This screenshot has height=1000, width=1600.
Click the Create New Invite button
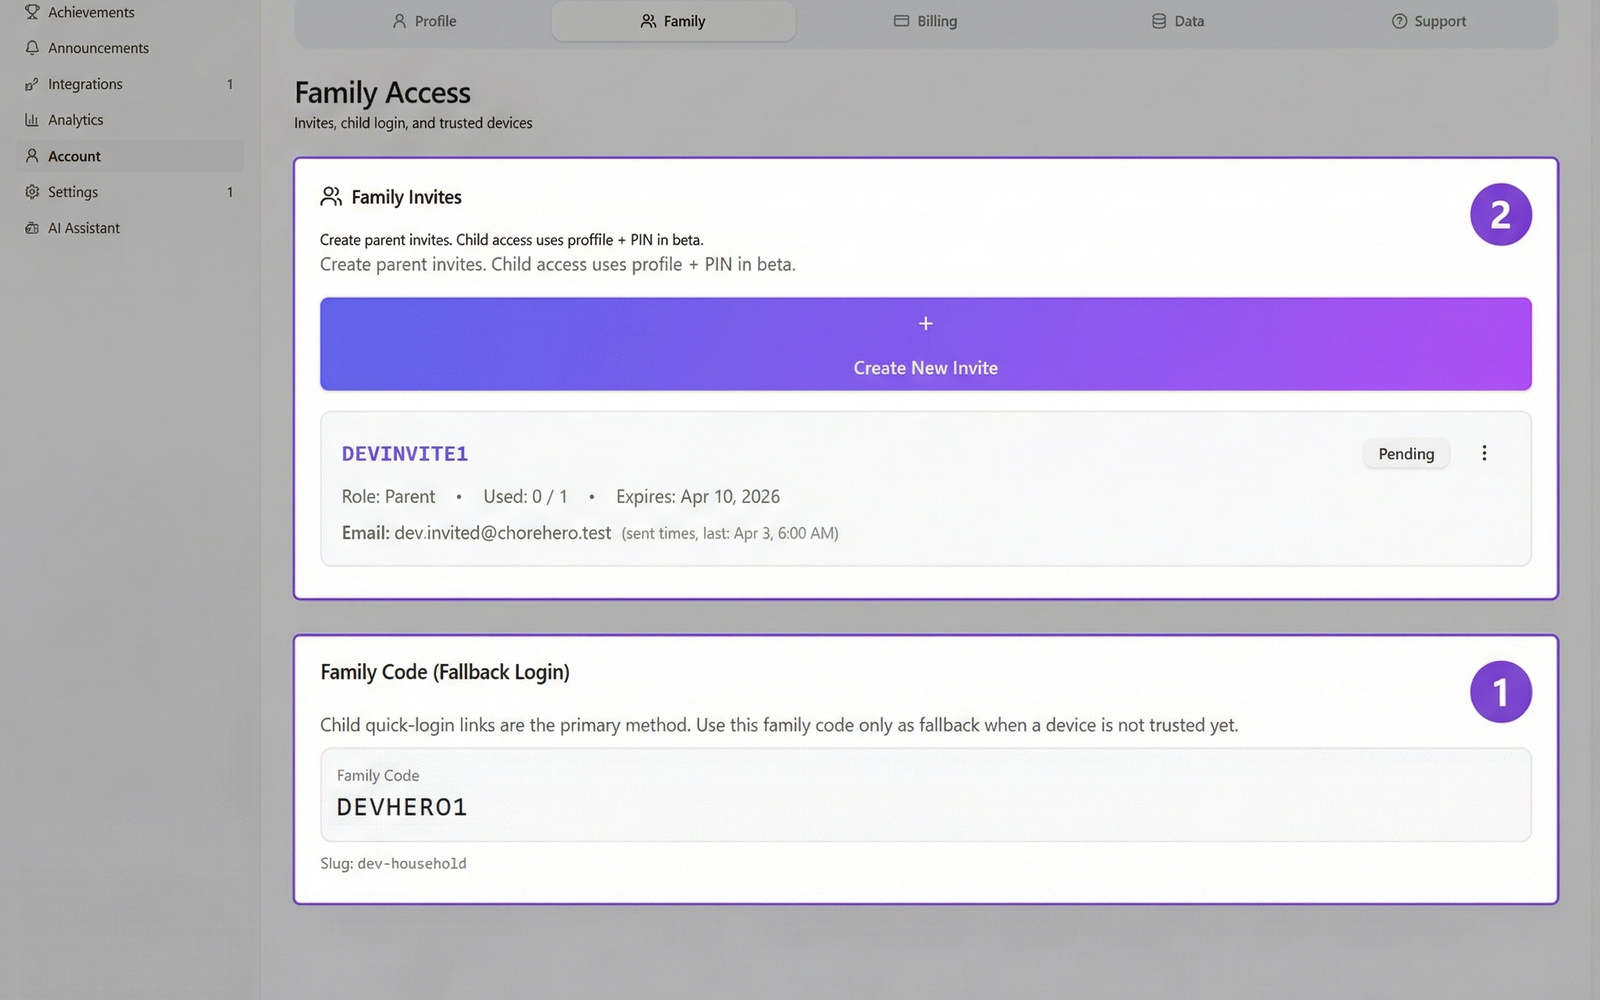[925, 344]
